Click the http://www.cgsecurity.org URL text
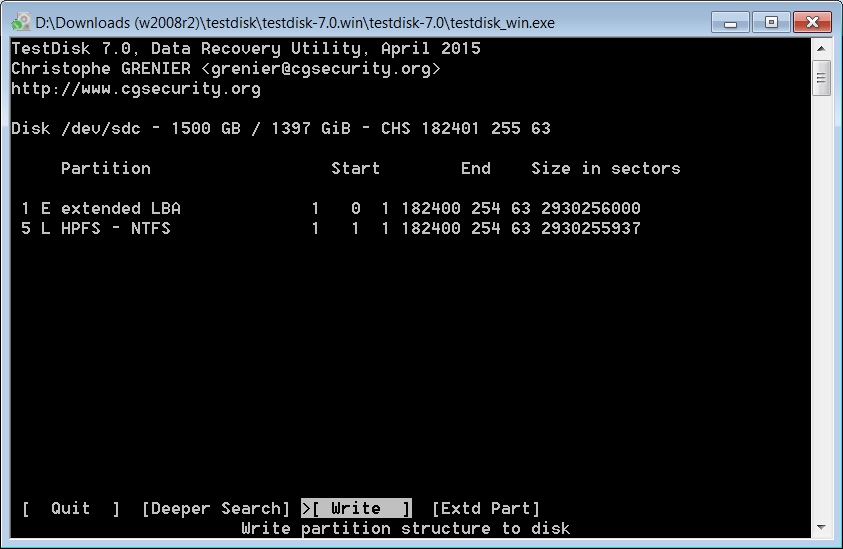 click(135, 88)
